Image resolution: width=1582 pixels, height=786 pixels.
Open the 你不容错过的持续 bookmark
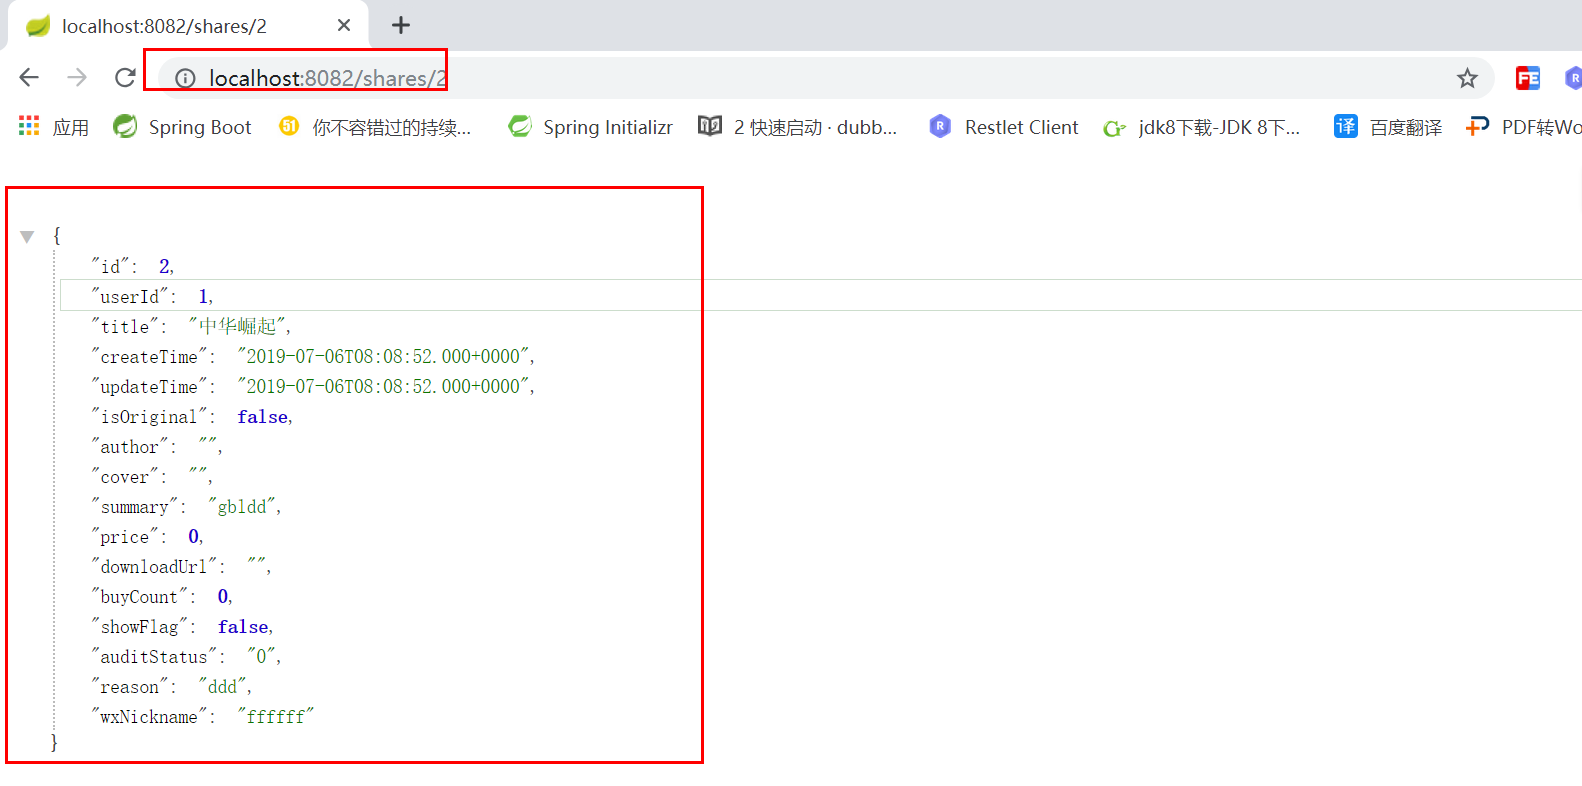tap(375, 127)
